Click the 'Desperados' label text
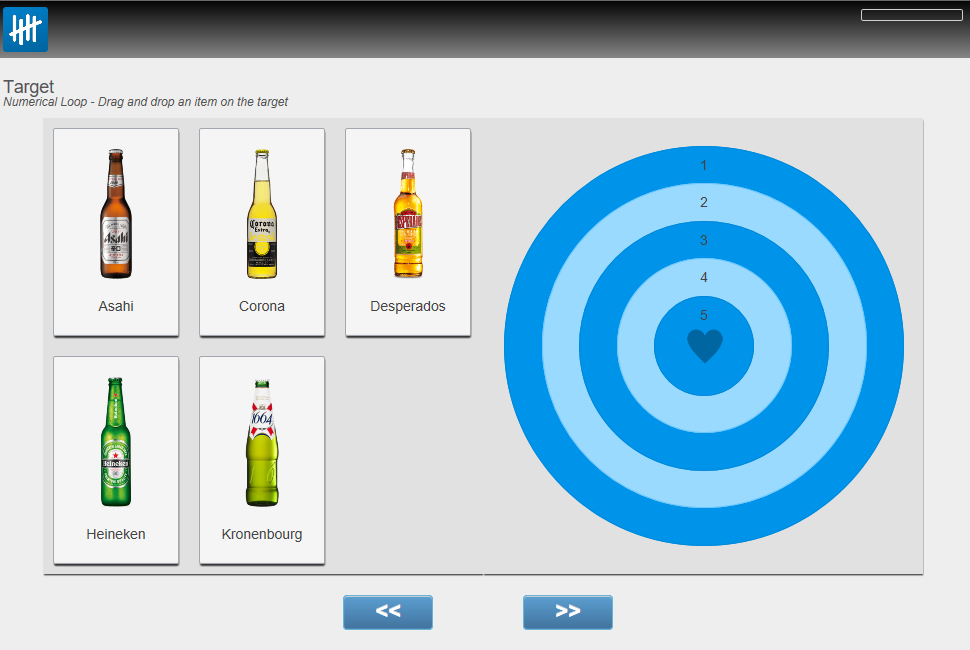970x650 pixels. click(x=408, y=306)
